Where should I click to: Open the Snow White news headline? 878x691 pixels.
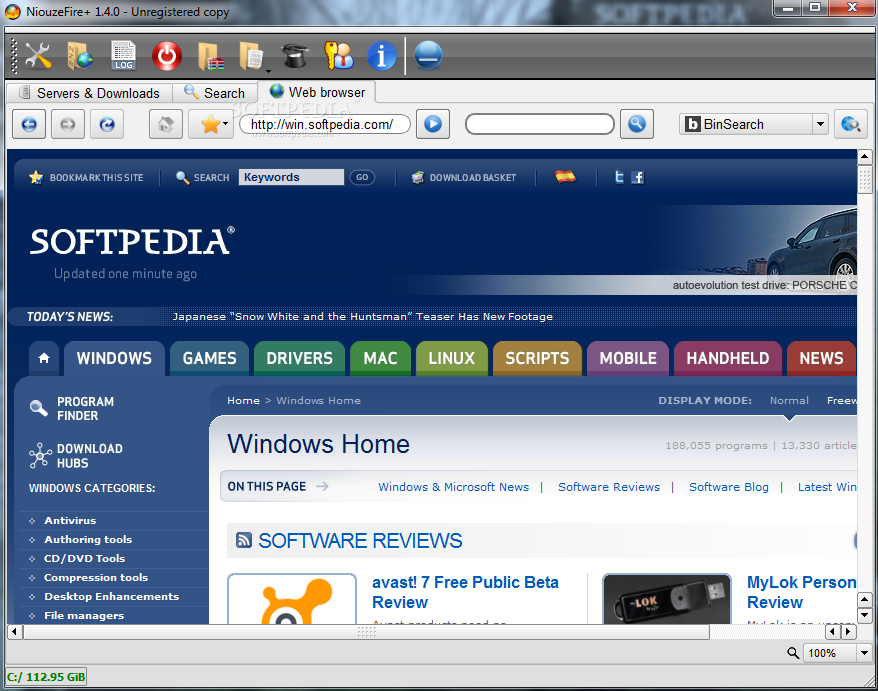pyautogui.click(x=363, y=316)
